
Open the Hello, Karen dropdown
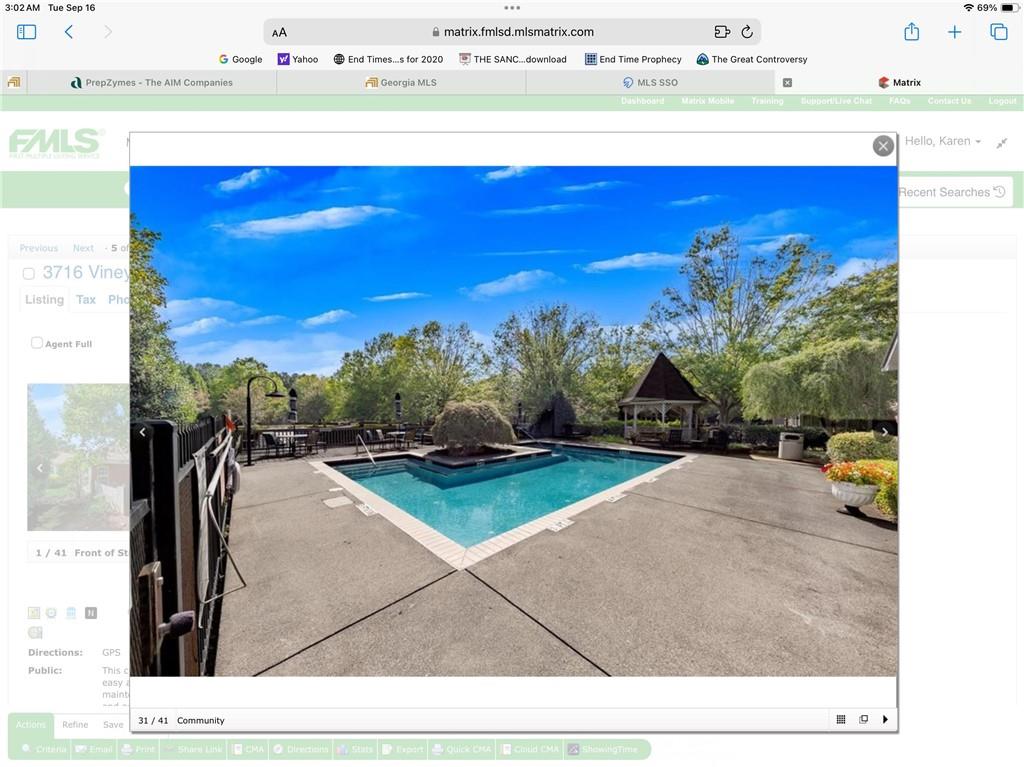(x=942, y=141)
